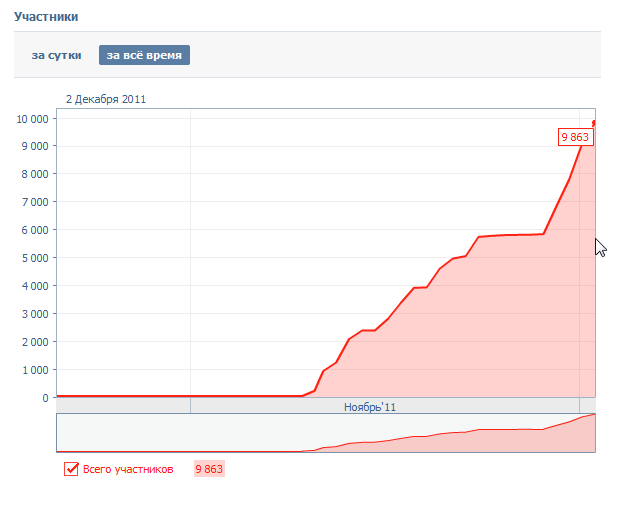Click the 0 y-axis label

coord(45,398)
